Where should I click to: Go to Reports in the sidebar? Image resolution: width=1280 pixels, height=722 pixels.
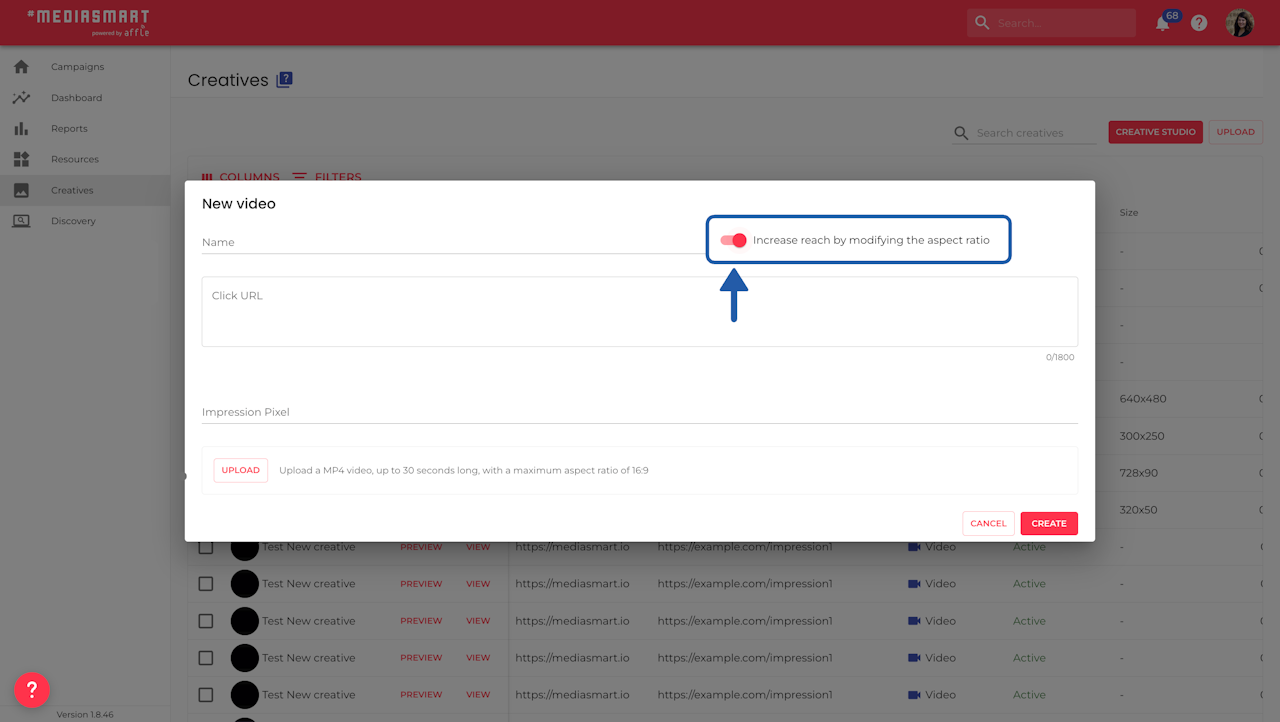click(x=69, y=129)
